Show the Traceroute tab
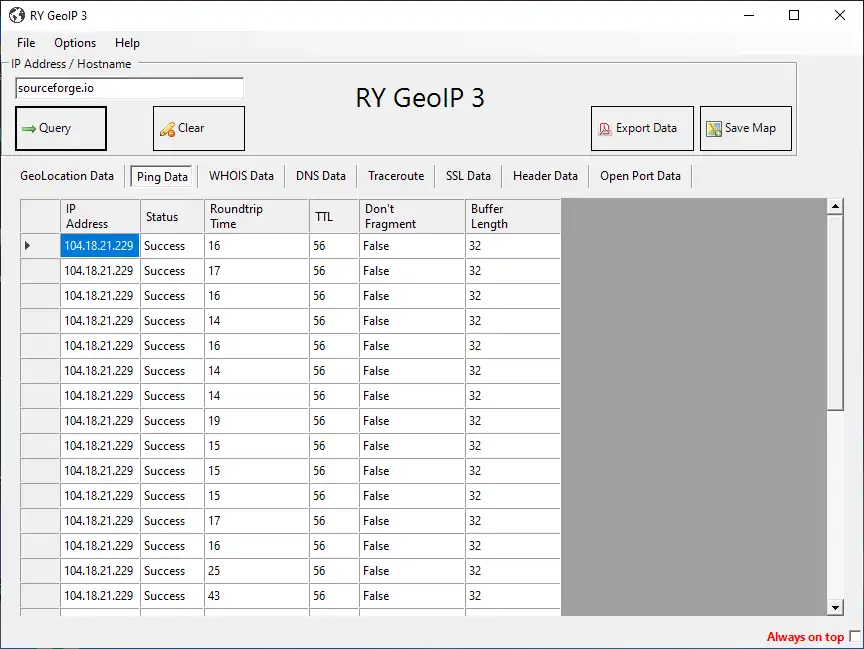The height and width of the screenshot is (649, 864). [396, 176]
